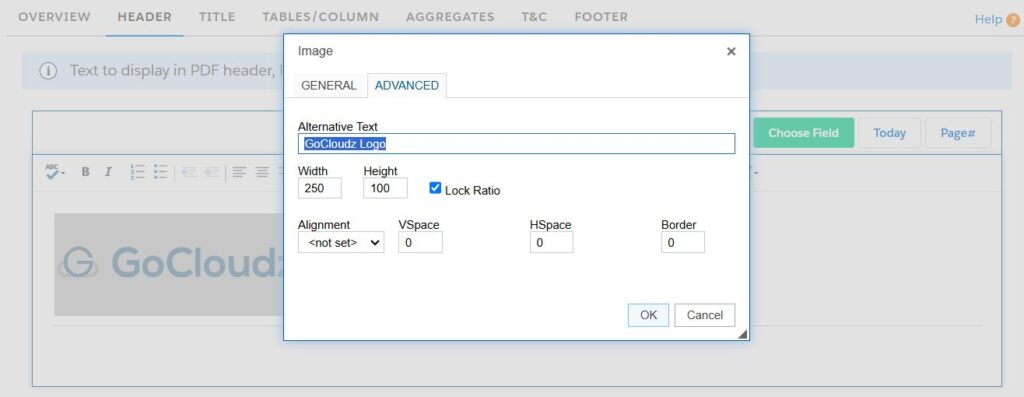Click the Alternative Text input field
Image resolution: width=1024 pixels, height=397 pixels.
(x=517, y=144)
